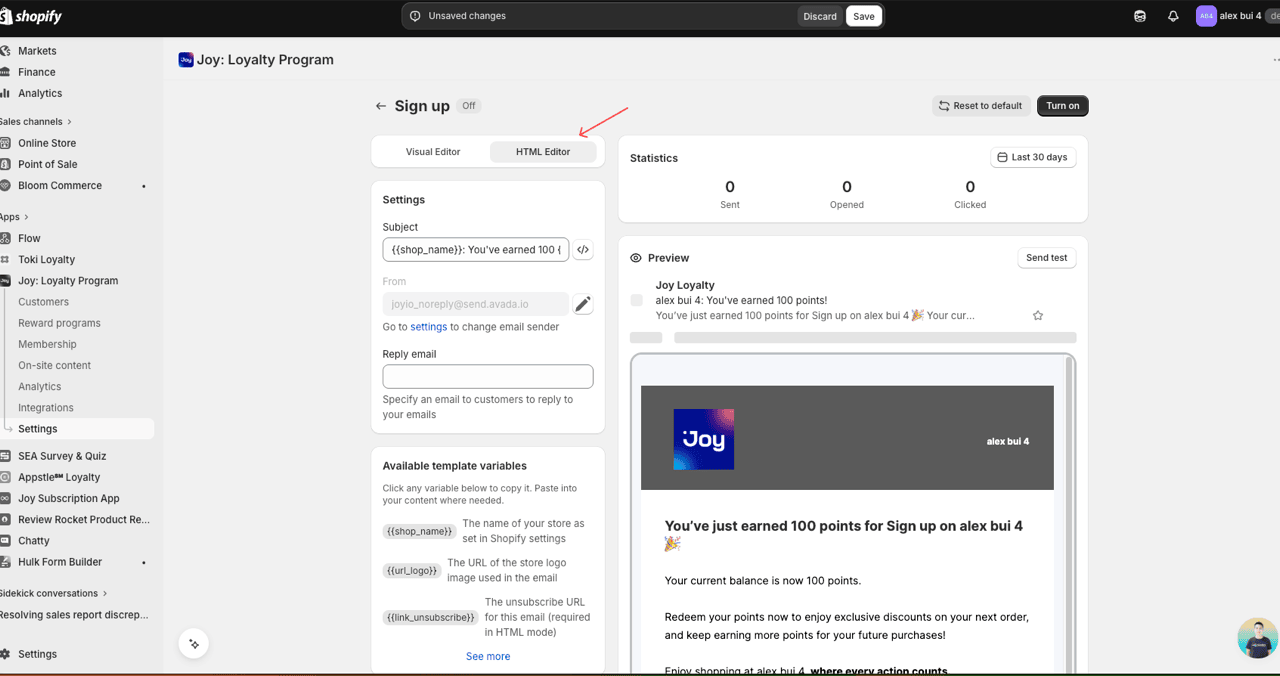
Task: Open Reward programs in sidebar
Action: pos(59,323)
